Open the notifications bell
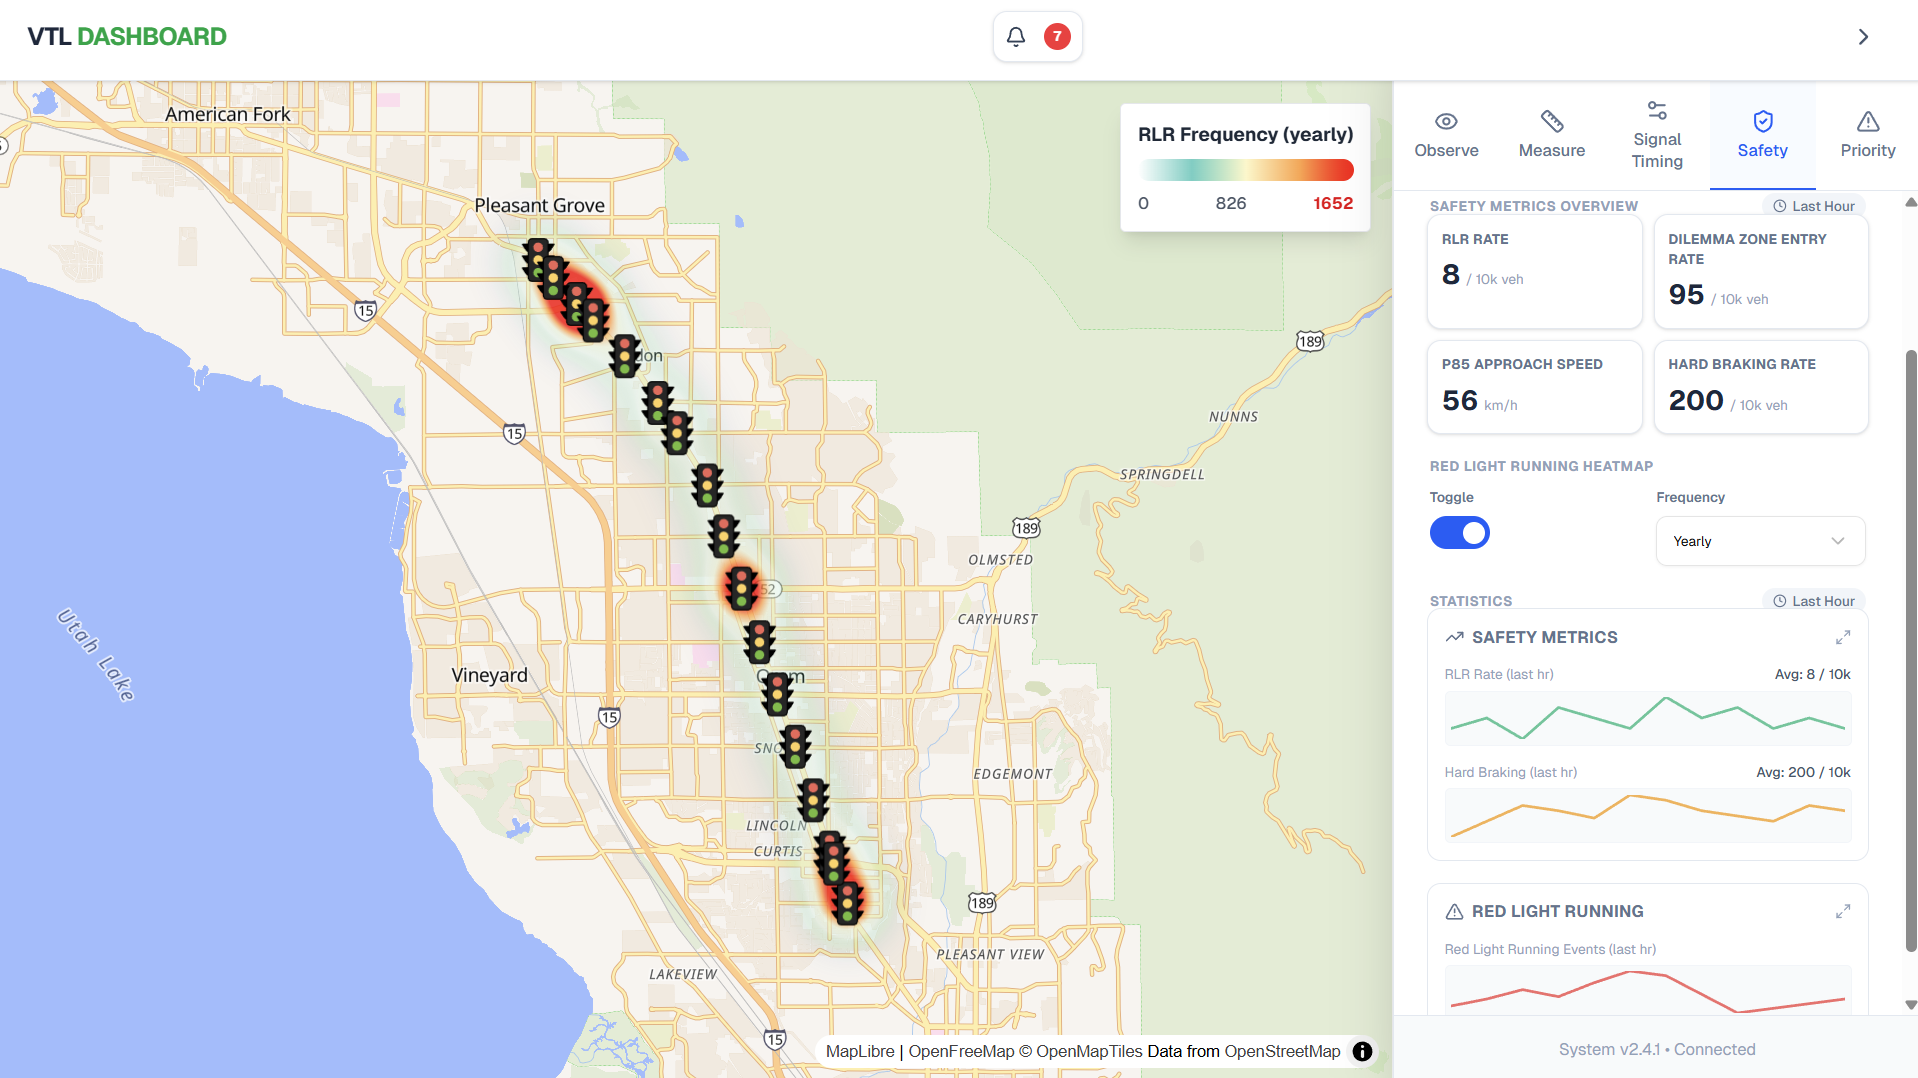The width and height of the screenshot is (1918, 1078). 1015,37
